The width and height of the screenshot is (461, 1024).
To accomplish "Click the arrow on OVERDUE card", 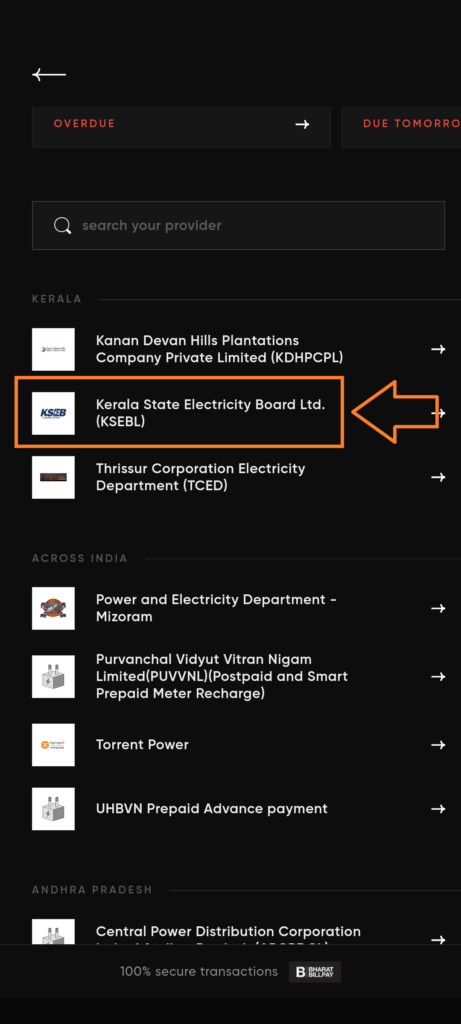I will (x=302, y=124).
